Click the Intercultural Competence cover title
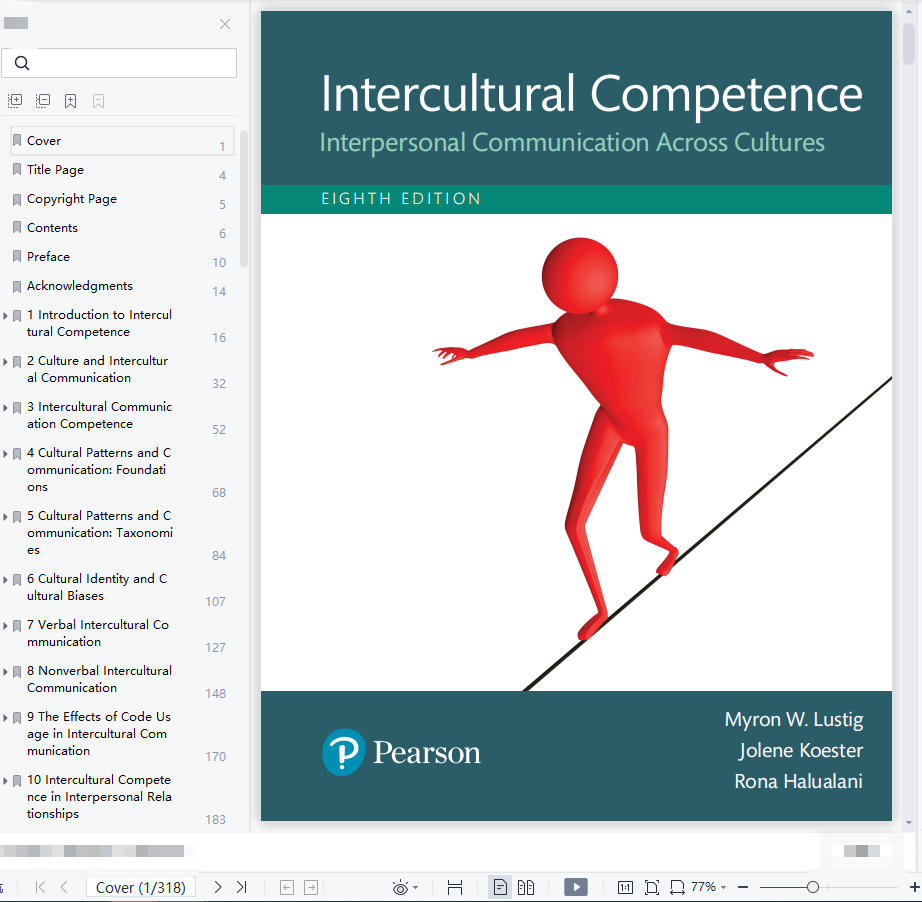Image resolution: width=922 pixels, height=902 pixels. 591,93
